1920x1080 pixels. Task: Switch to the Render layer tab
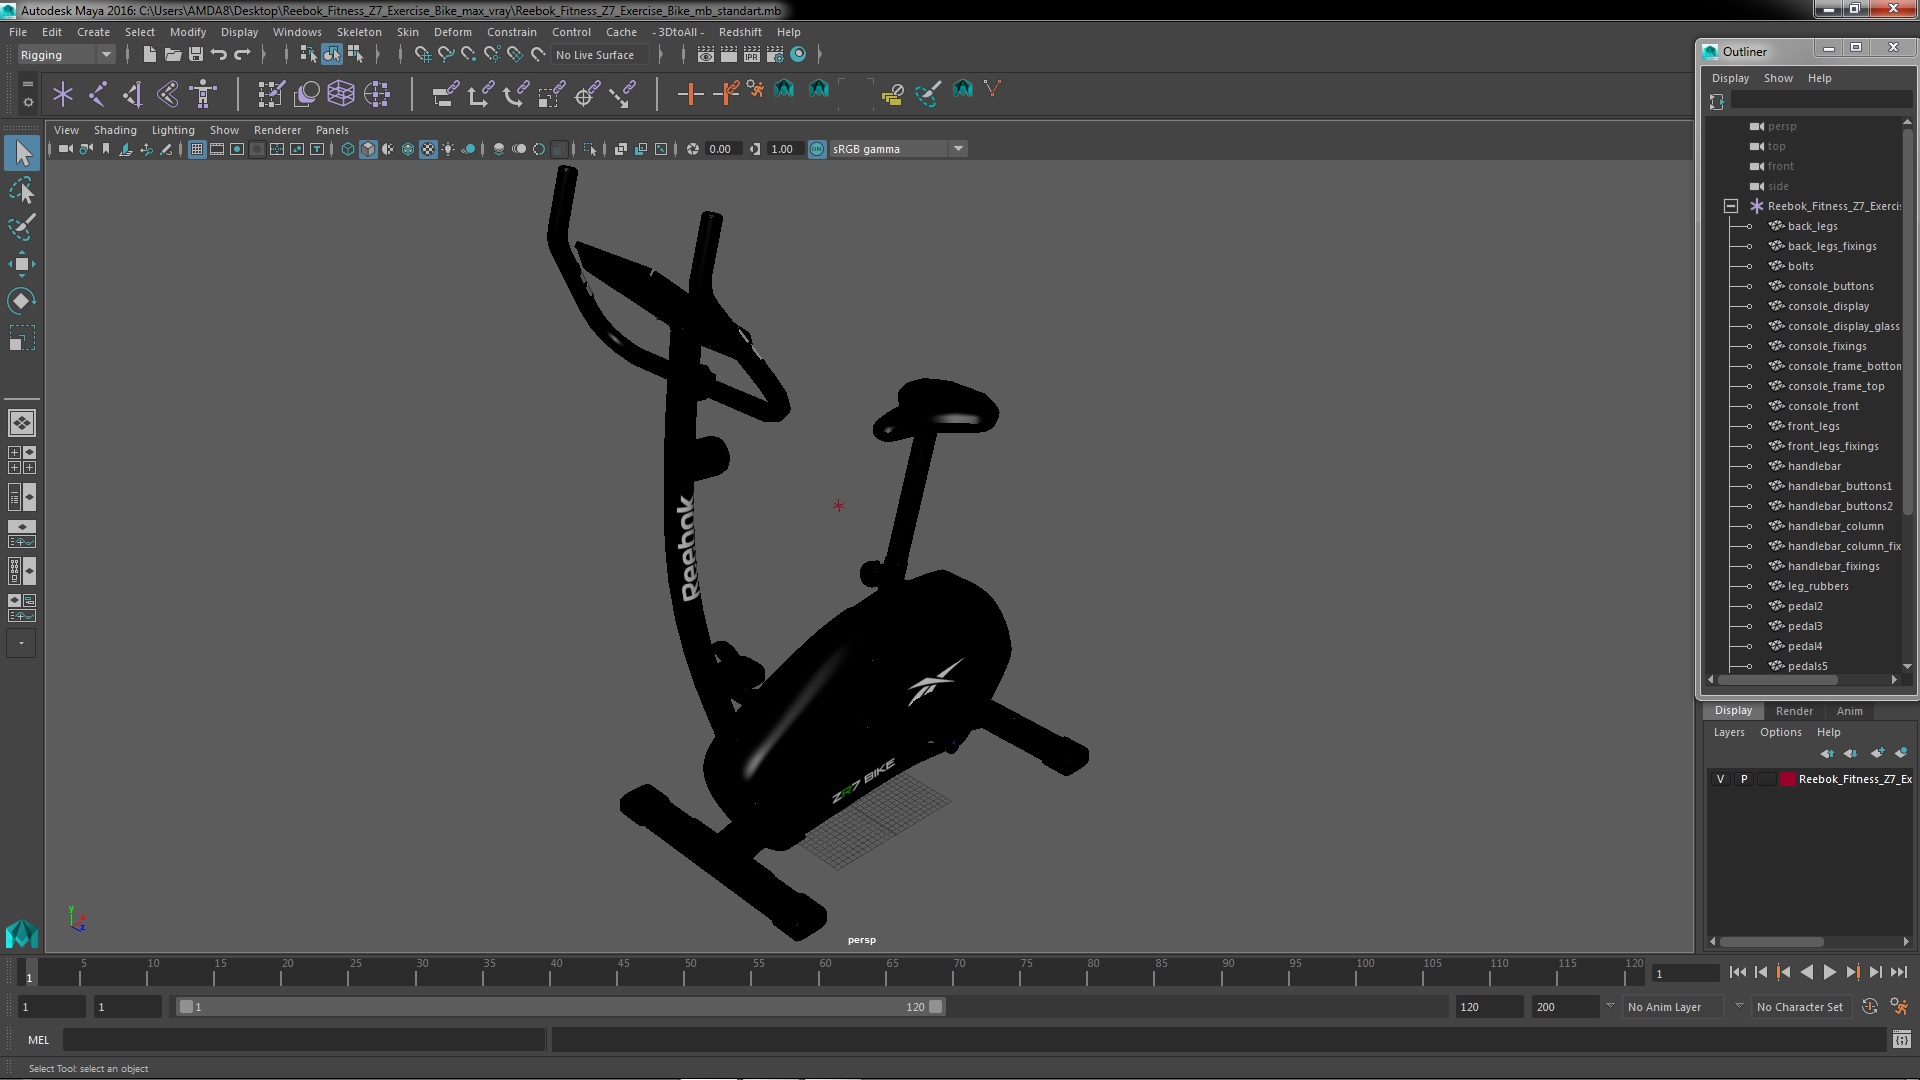point(1794,711)
